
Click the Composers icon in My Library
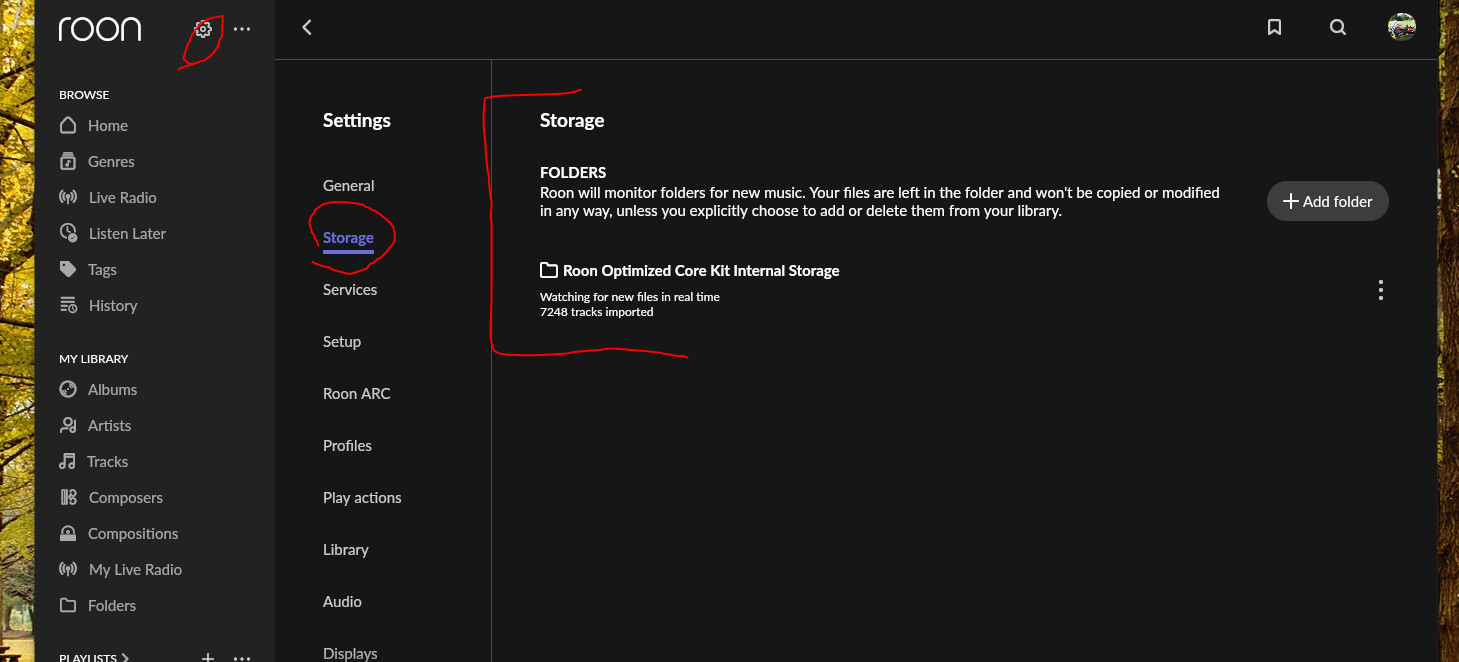(x=68, y=497)
